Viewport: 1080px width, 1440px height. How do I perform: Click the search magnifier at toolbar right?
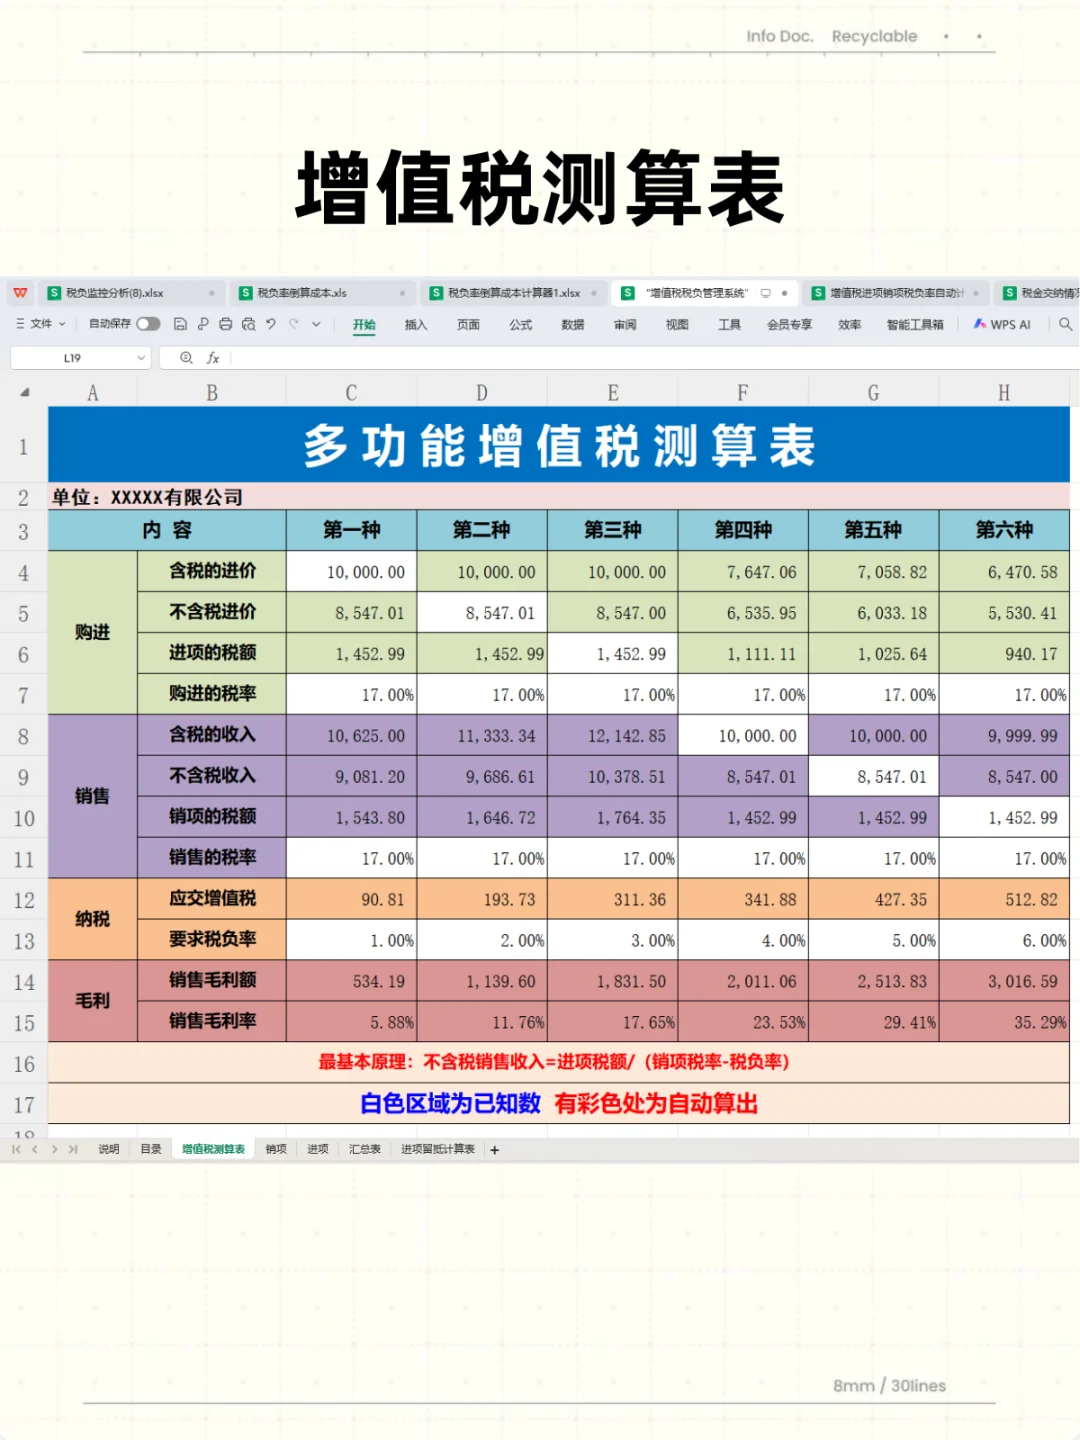click(x=1065, y=324)
